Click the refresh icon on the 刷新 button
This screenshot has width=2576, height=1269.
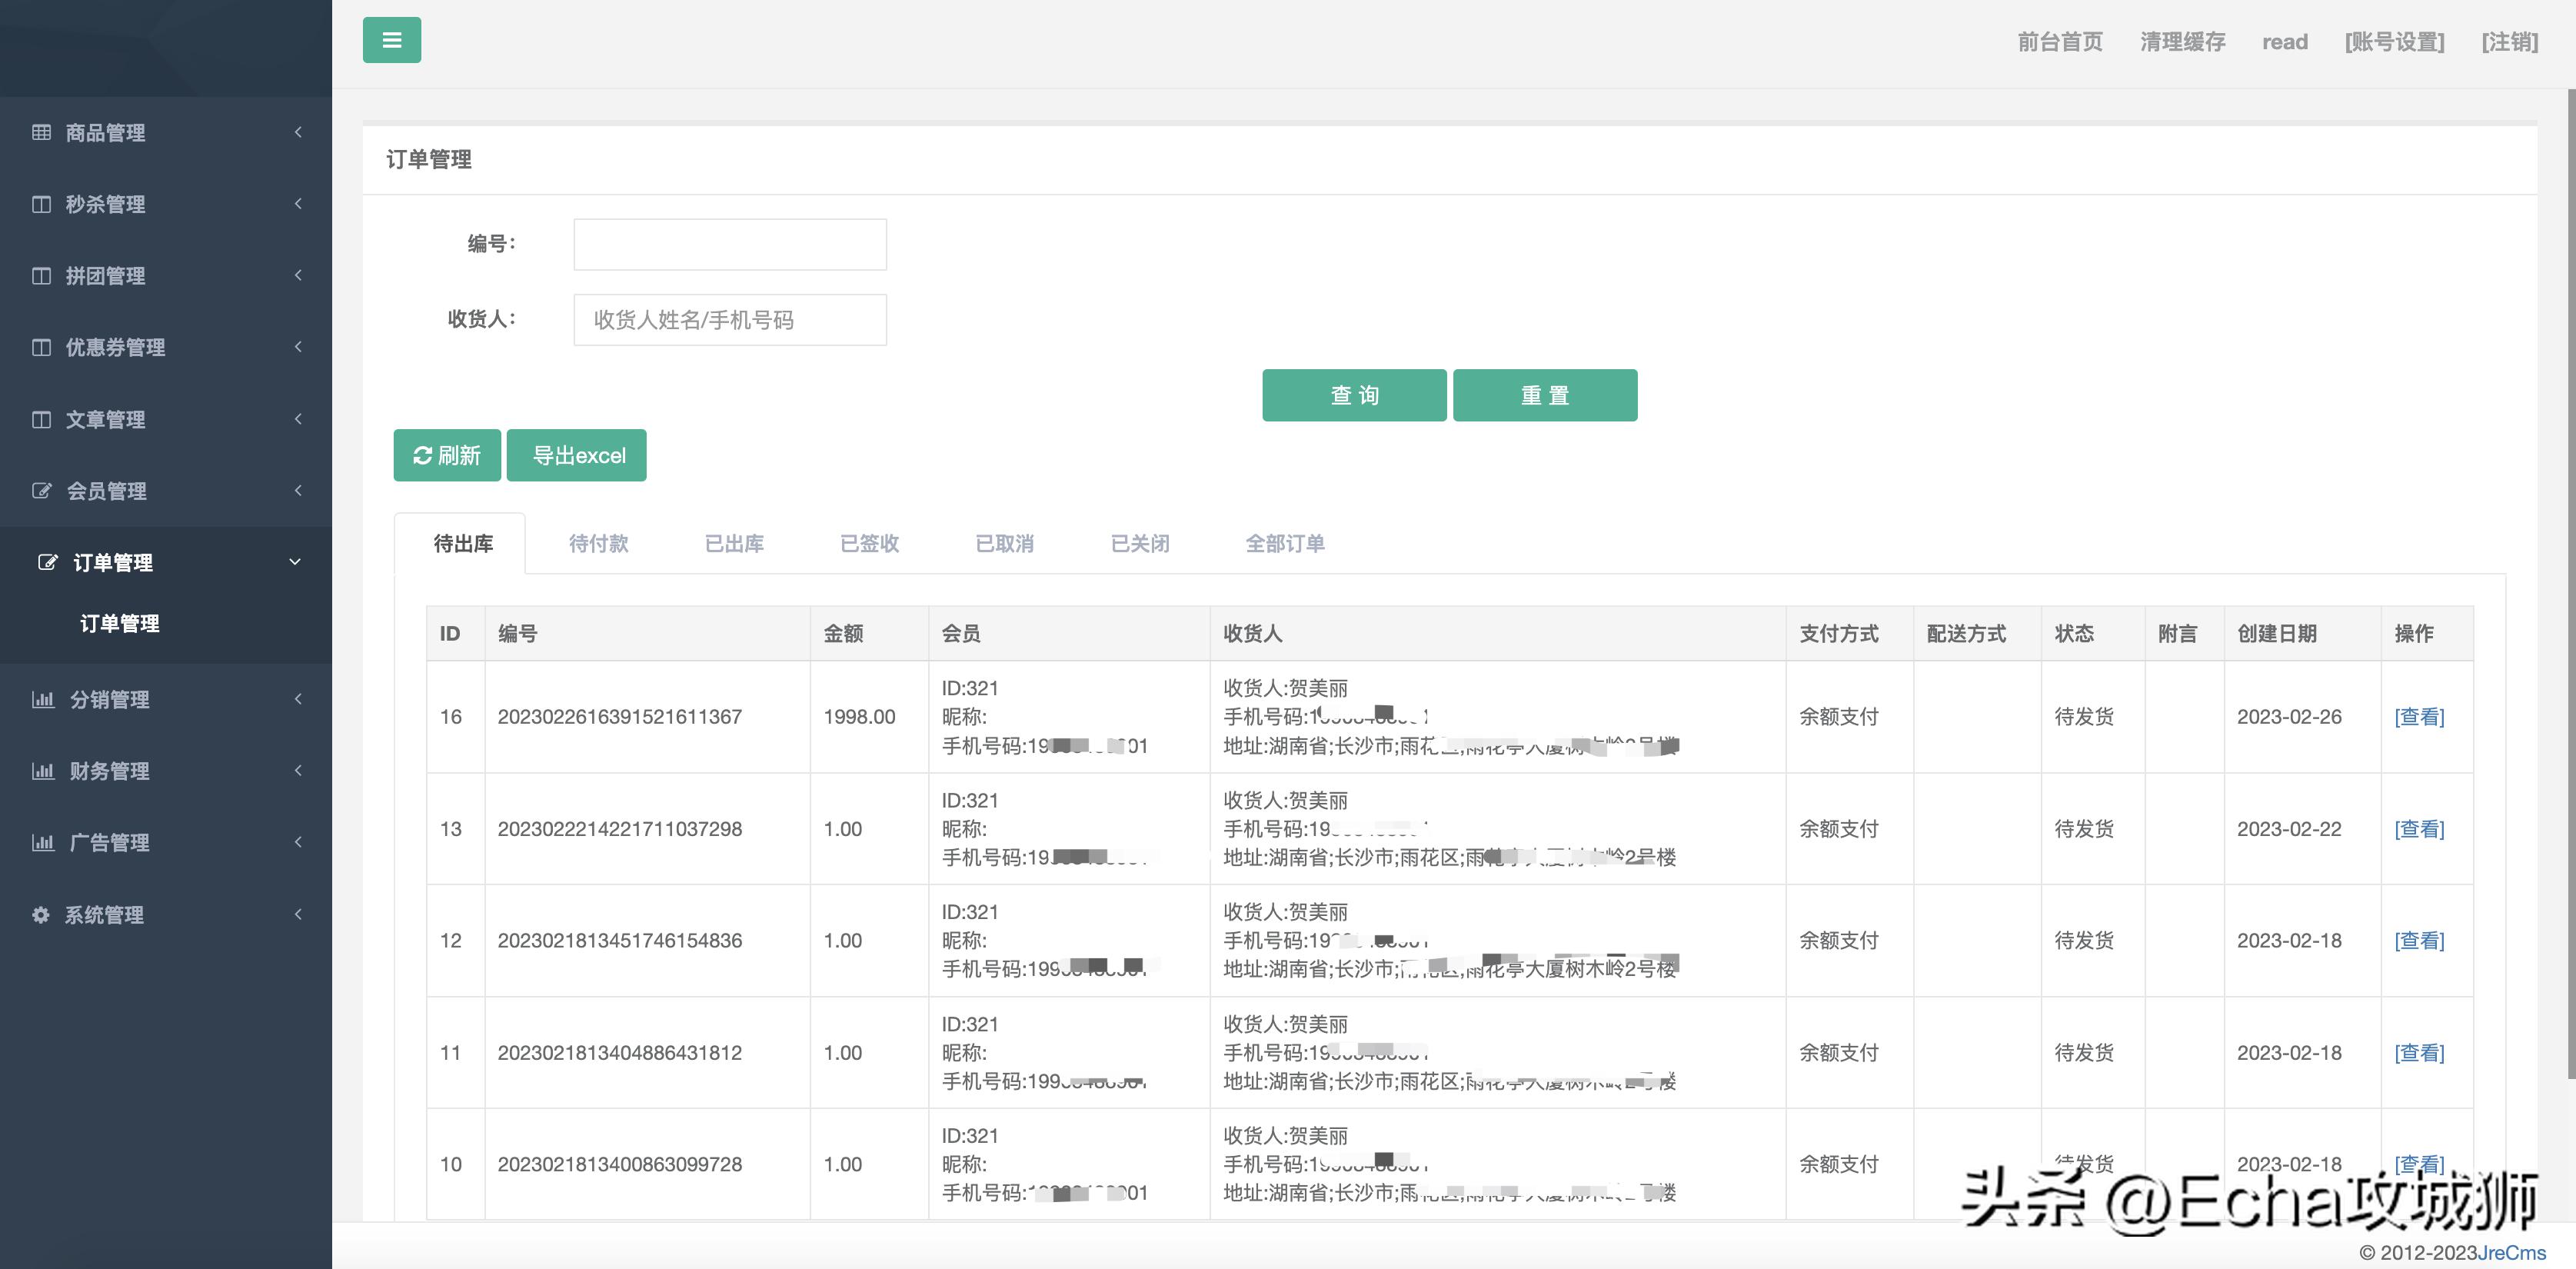(424, 455)
